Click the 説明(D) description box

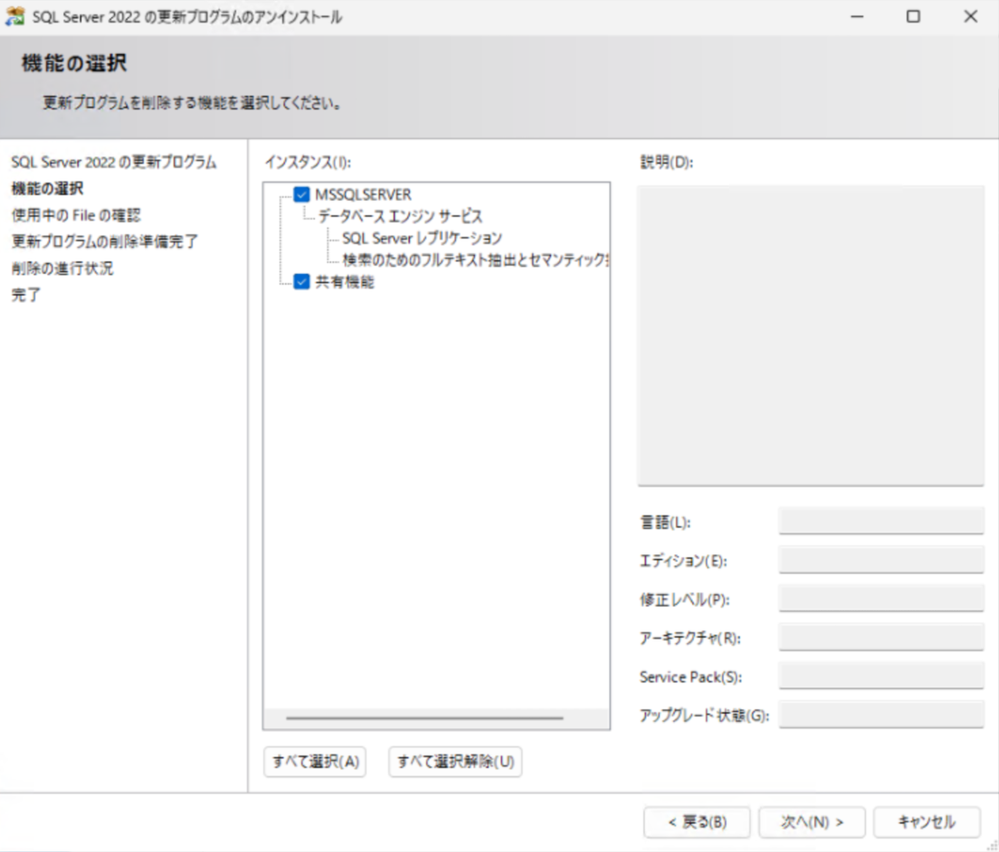[x=810, y=336]
